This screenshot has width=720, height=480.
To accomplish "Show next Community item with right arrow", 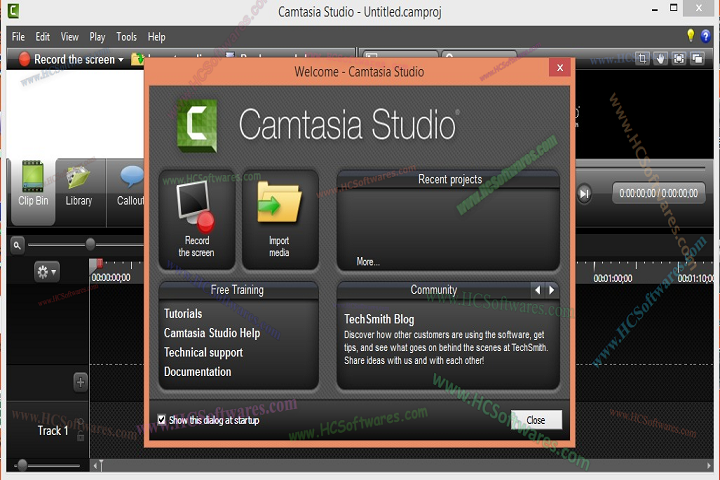I will click(x=551, y=290).
